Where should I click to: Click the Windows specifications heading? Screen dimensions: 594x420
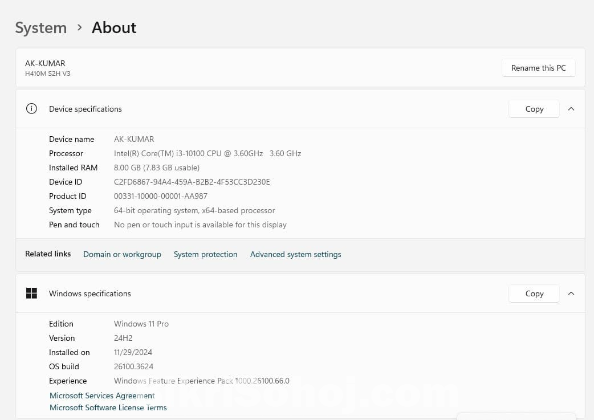point(90,294)
